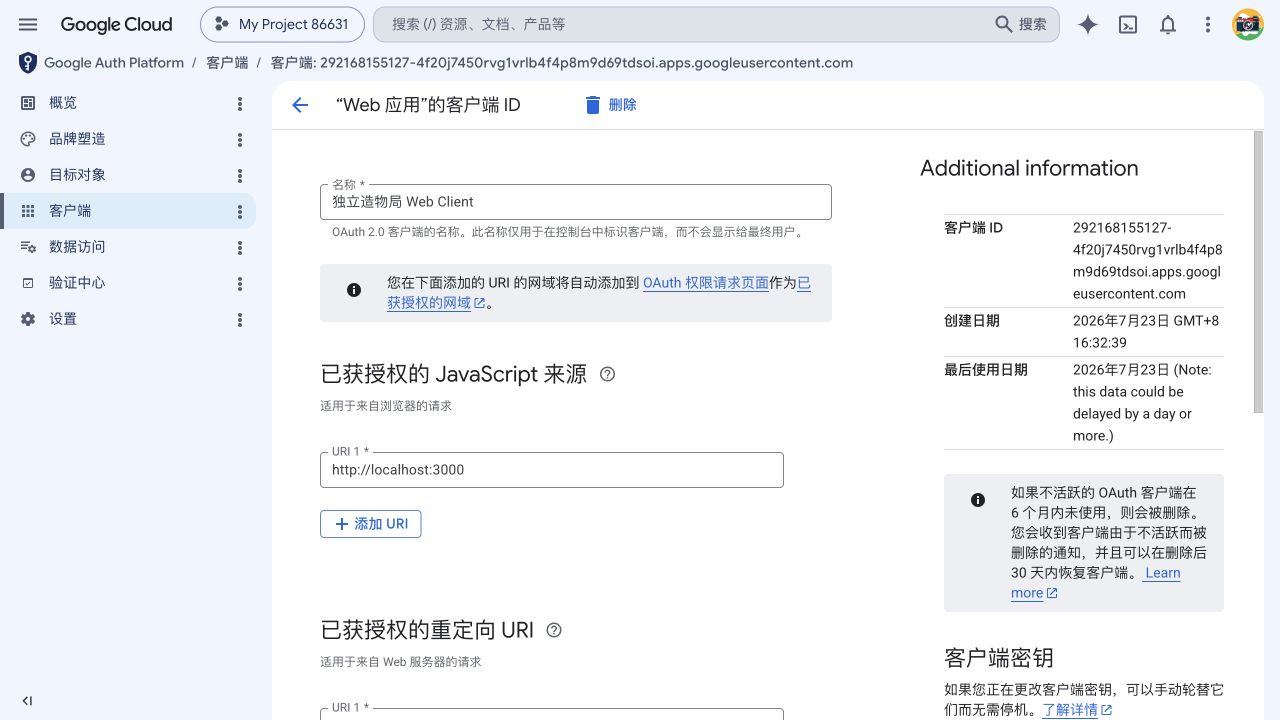Click the Google Cloud logo
Viewport: 1280px width, 720px height.
[116, 24]
